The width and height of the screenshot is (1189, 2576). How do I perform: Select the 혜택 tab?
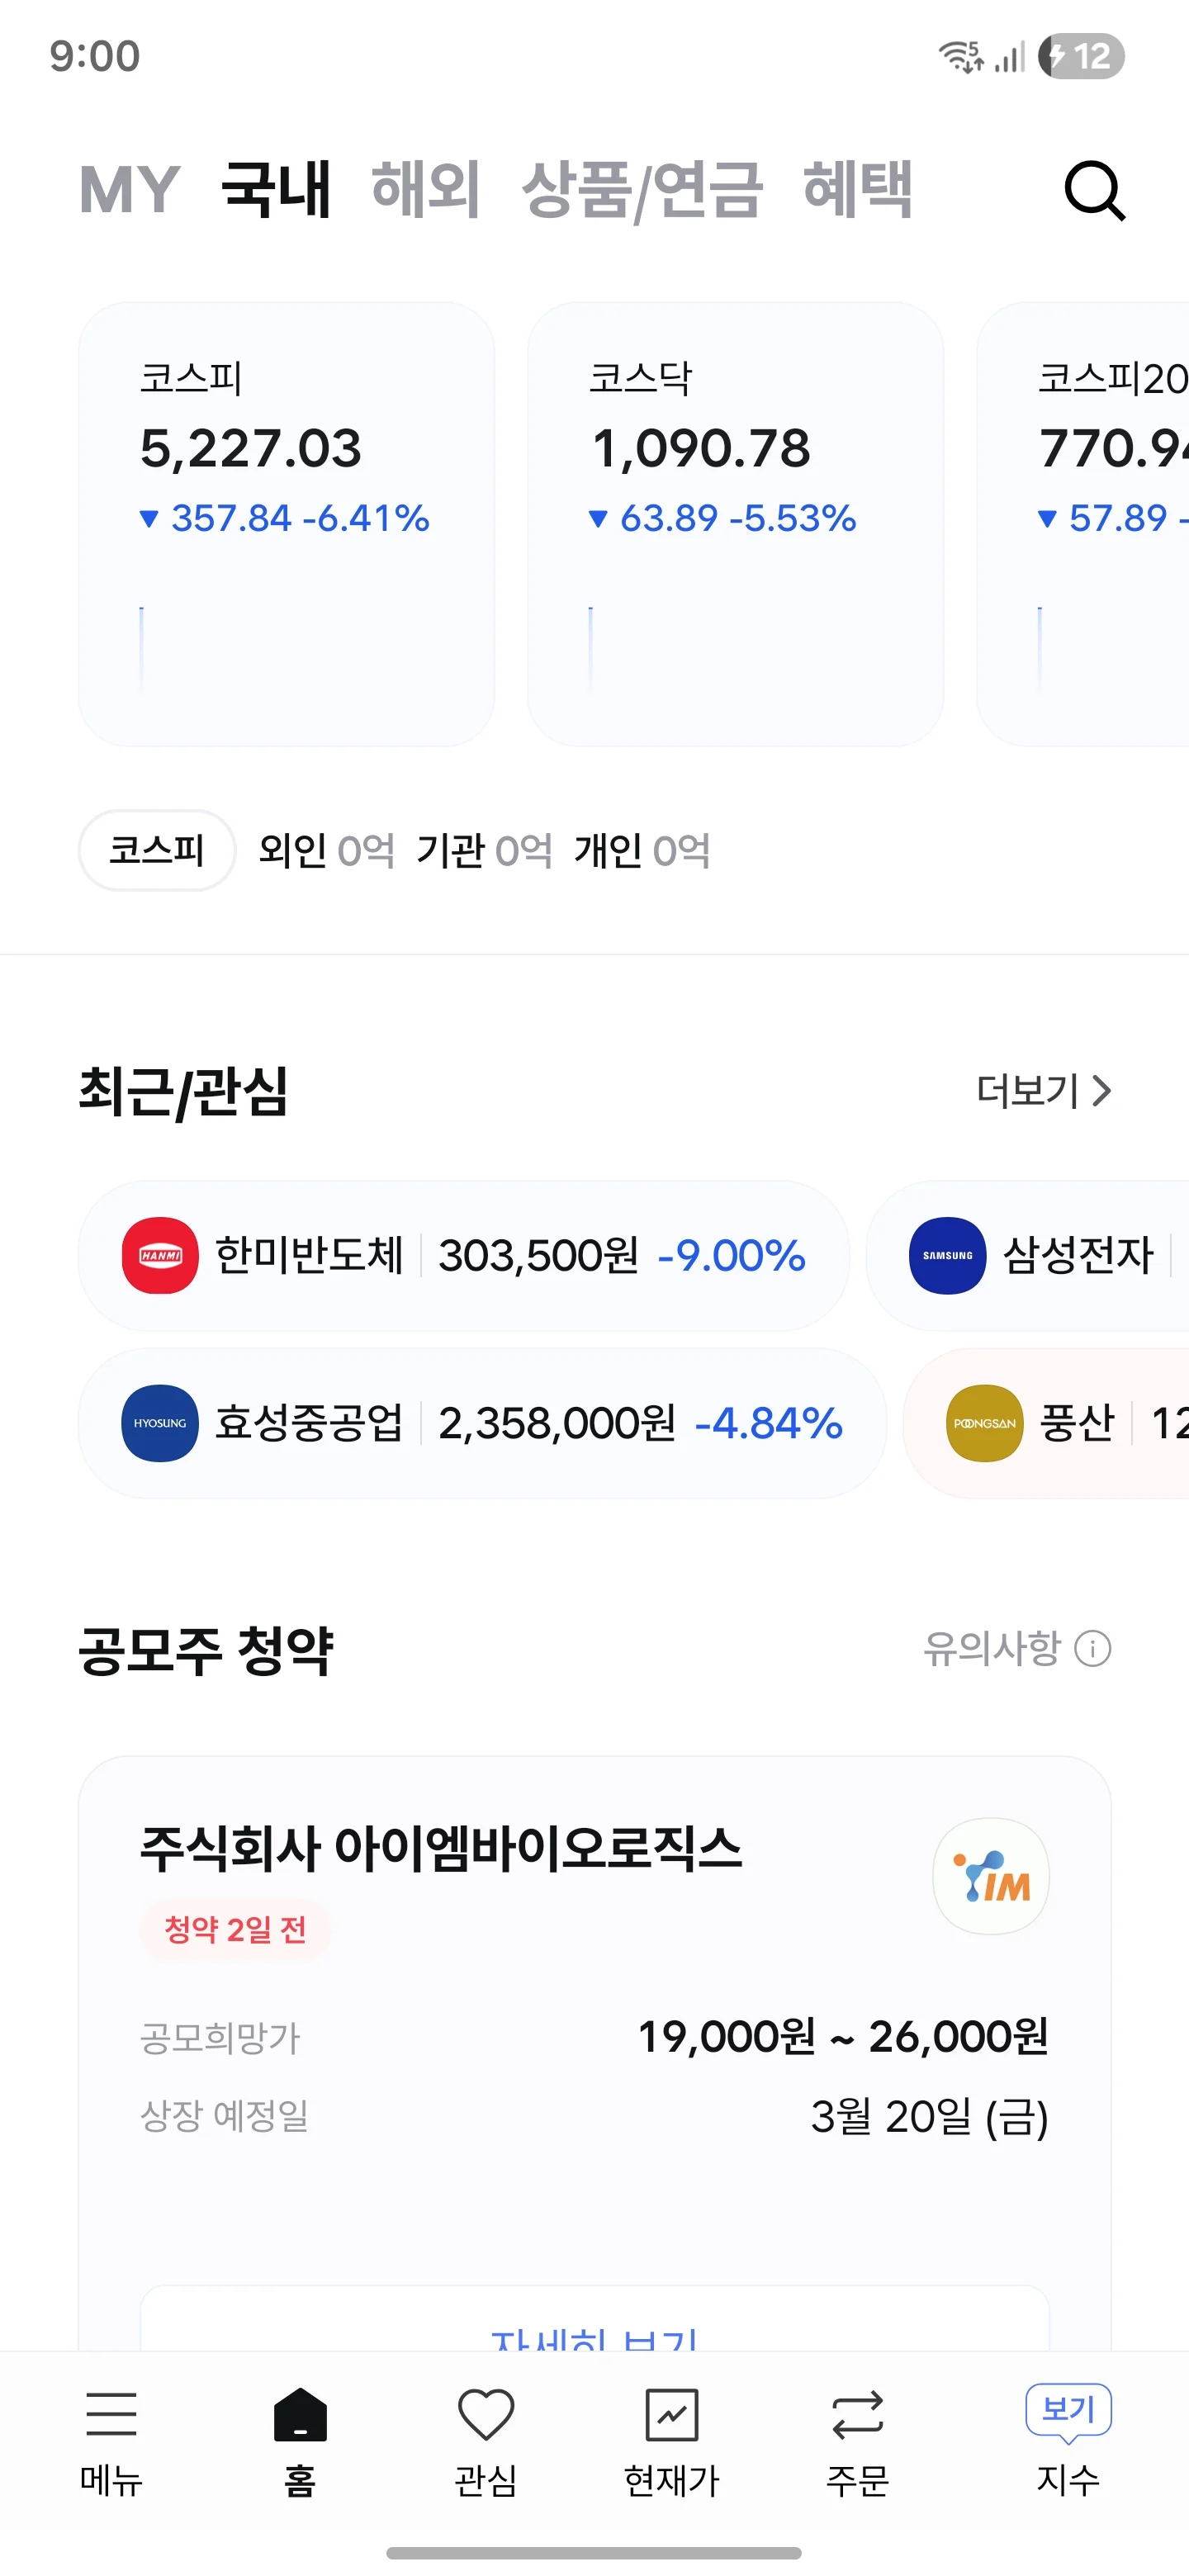pyautogui.click(x=858, y=189)
